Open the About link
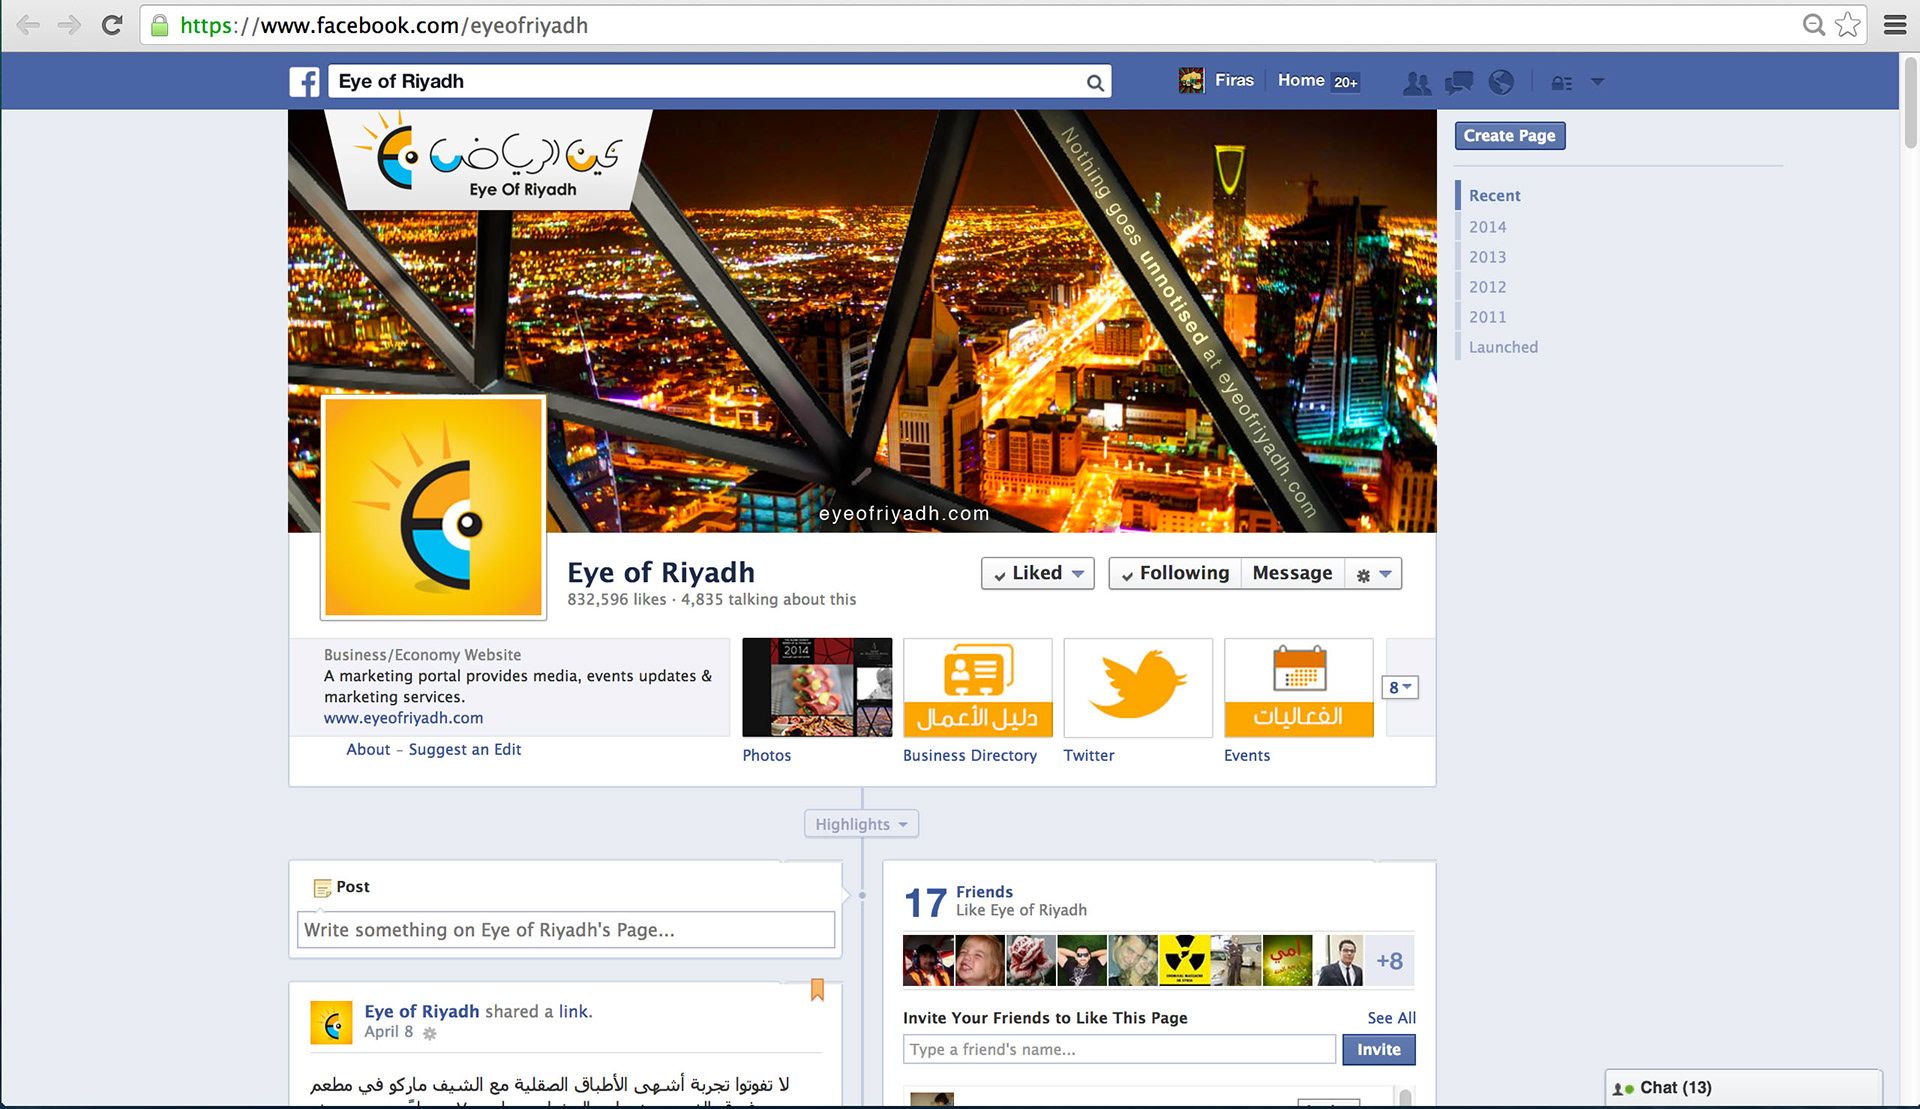This screenshot has width=1920, height=1109. coord(368,749)
